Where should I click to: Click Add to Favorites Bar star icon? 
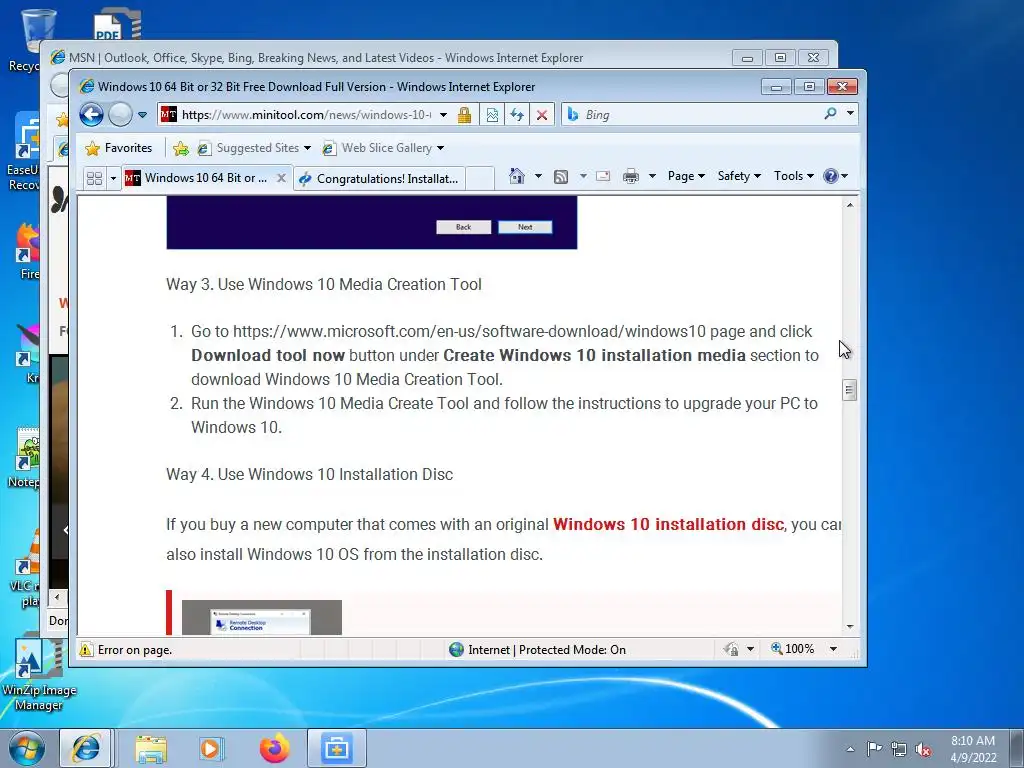pyautogui.click(x=181, y=149)
